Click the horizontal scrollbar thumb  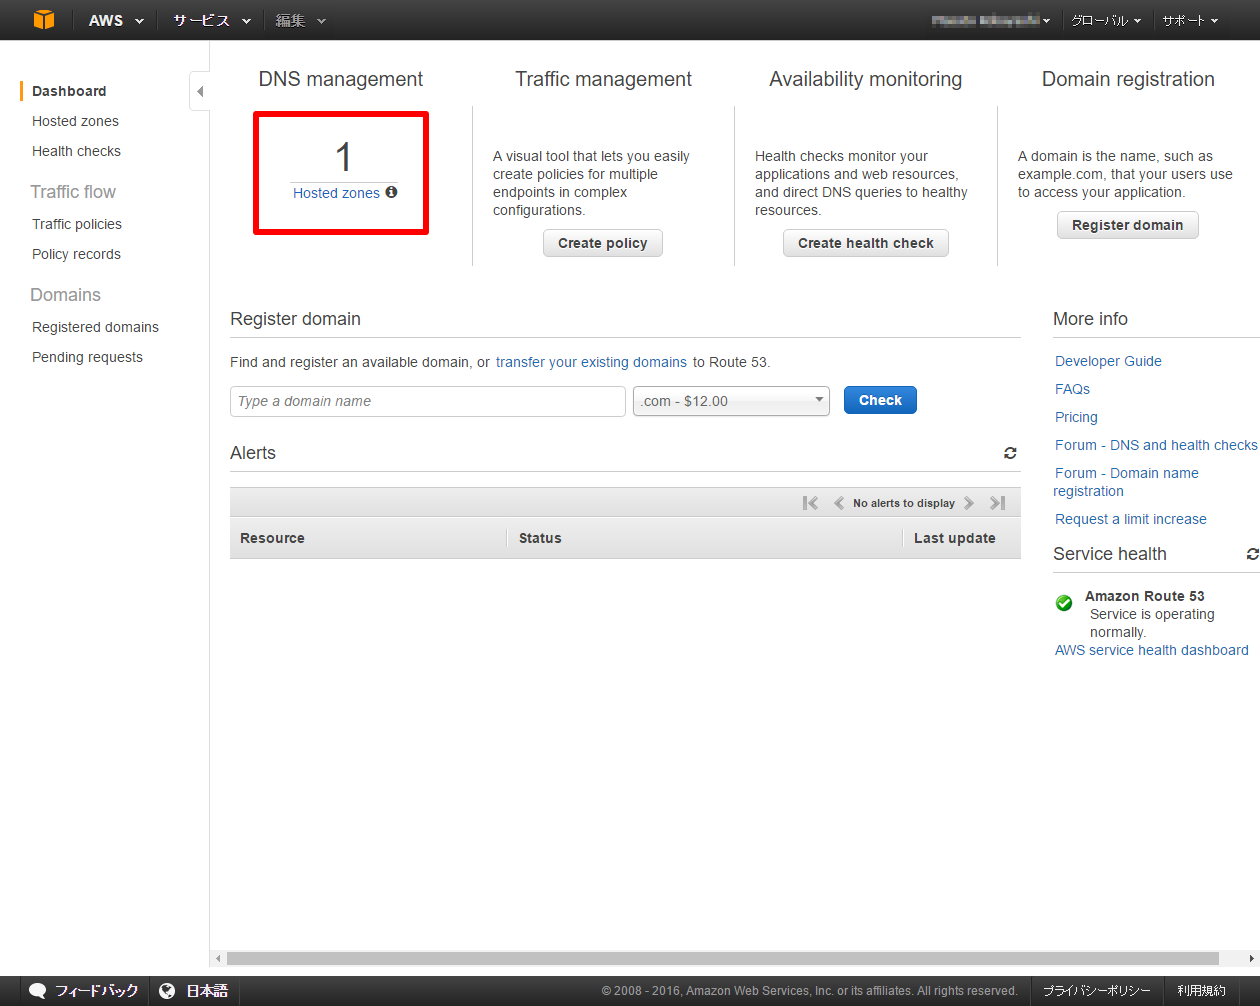click(723, 958)
